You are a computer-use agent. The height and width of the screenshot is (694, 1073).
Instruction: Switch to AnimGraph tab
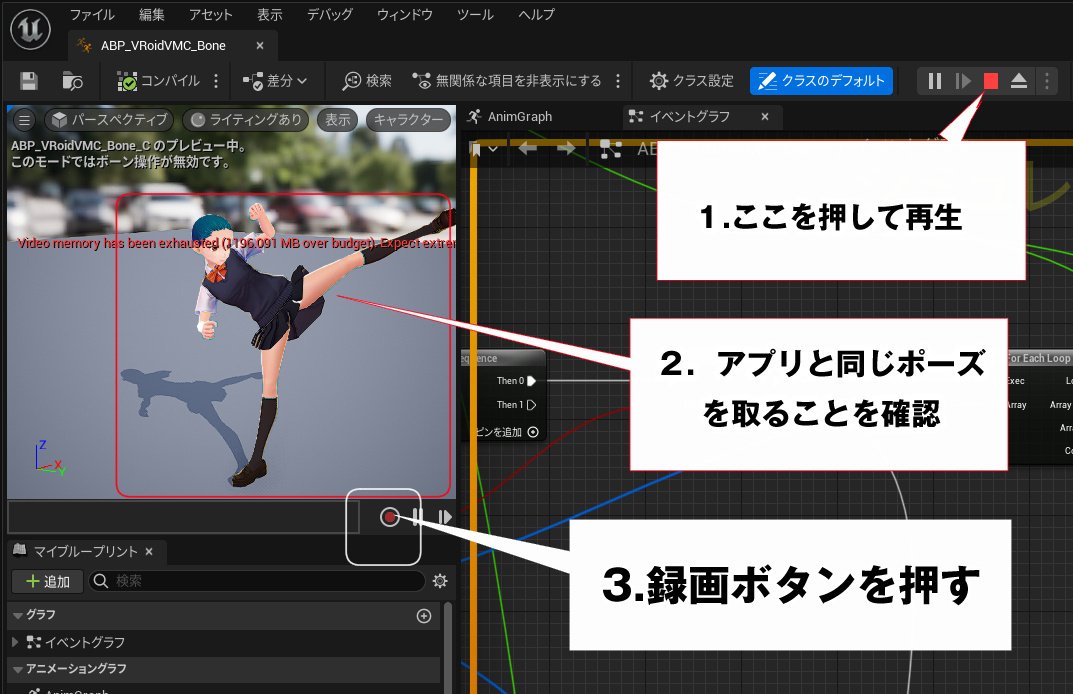[510, 116]
